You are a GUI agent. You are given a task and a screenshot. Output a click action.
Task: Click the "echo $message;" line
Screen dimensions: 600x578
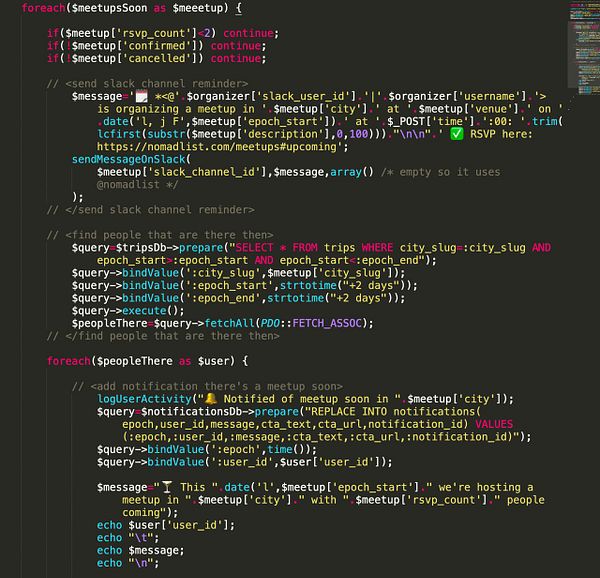140,551
